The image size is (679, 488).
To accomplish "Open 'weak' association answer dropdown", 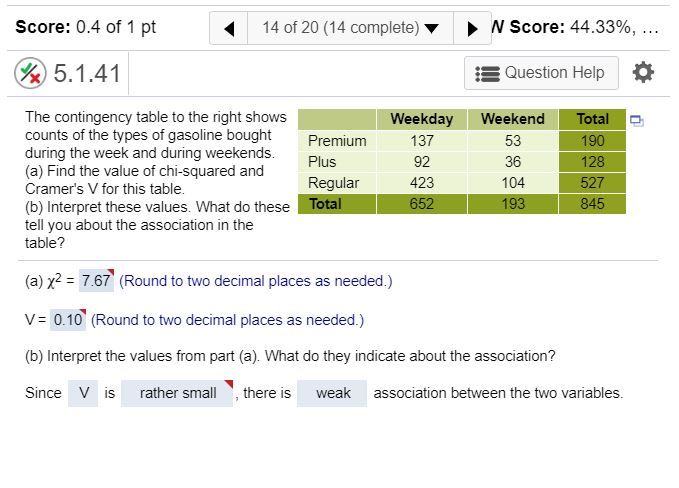I will pos(333,393).
